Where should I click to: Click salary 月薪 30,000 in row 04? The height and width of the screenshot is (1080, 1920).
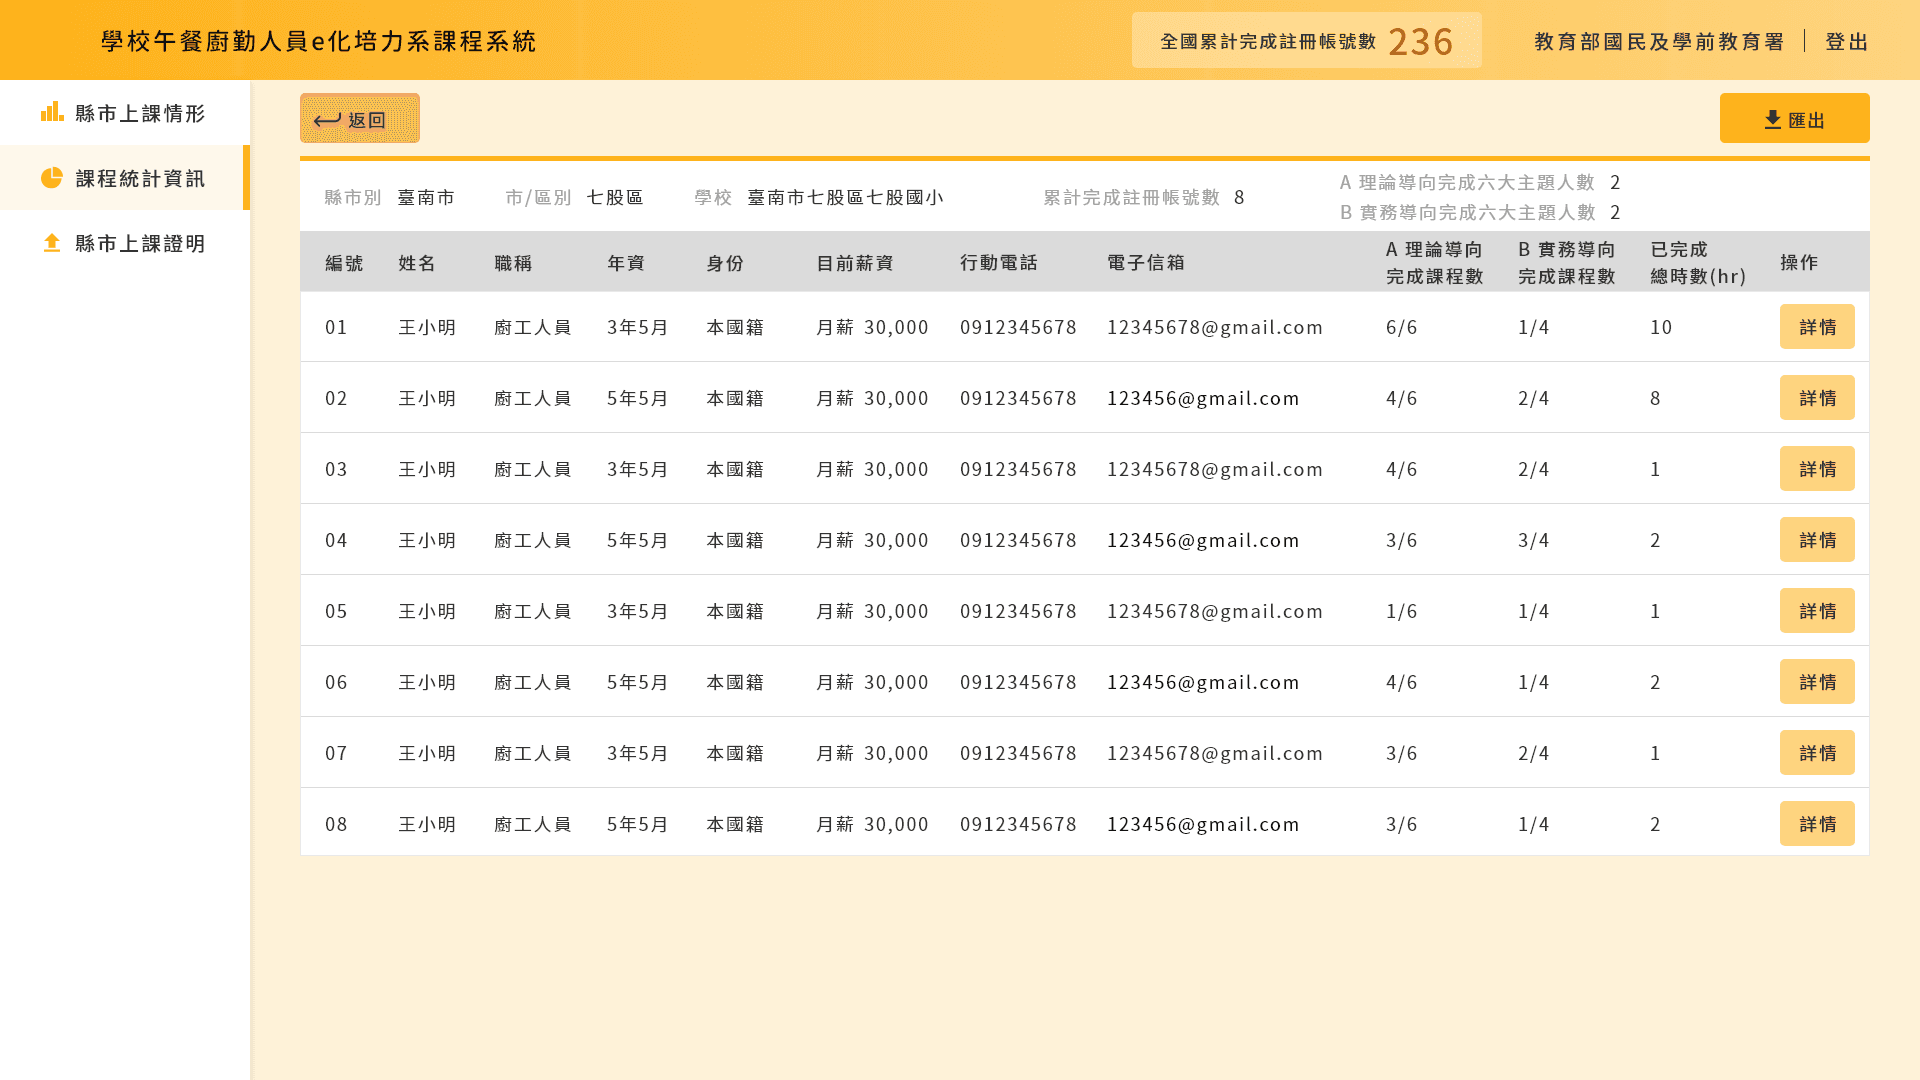pos(872,540)
